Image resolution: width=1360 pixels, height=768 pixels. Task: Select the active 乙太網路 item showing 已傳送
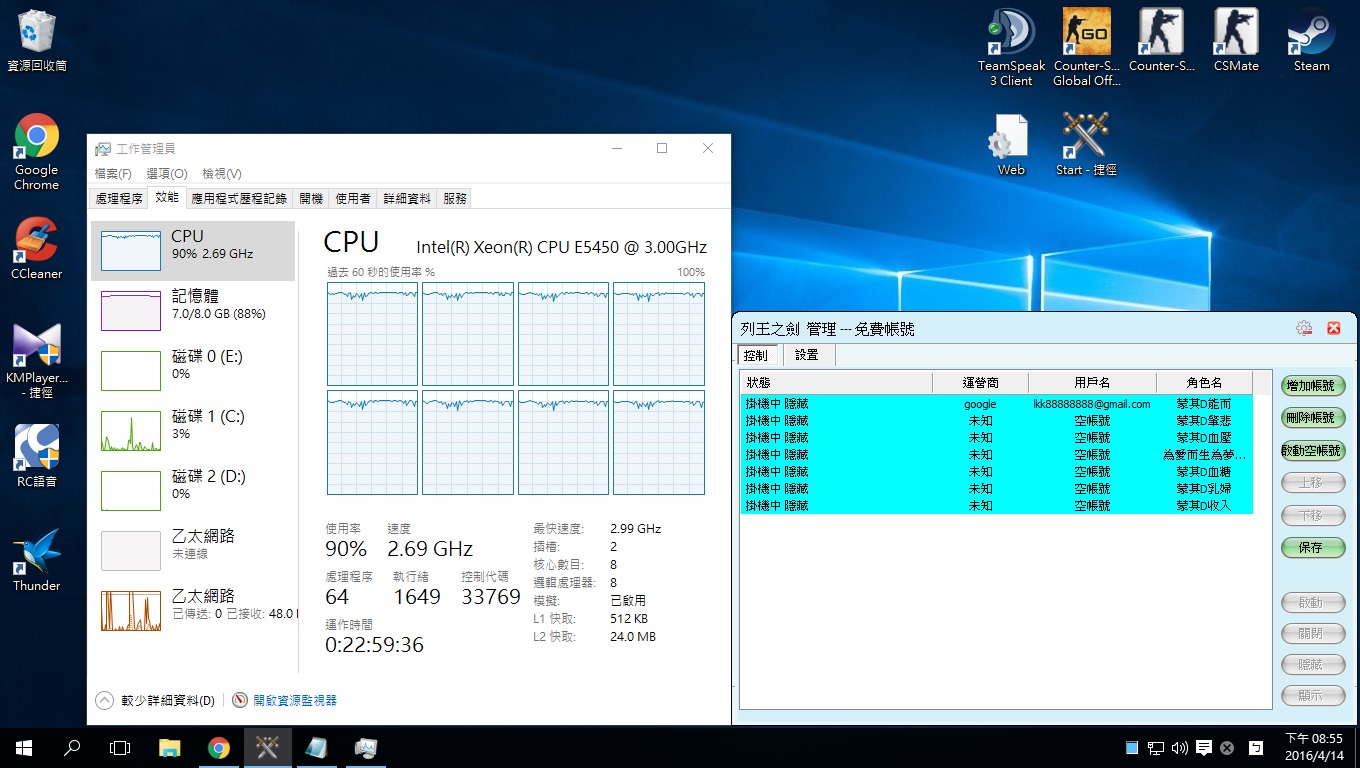(x=193, y=610)
